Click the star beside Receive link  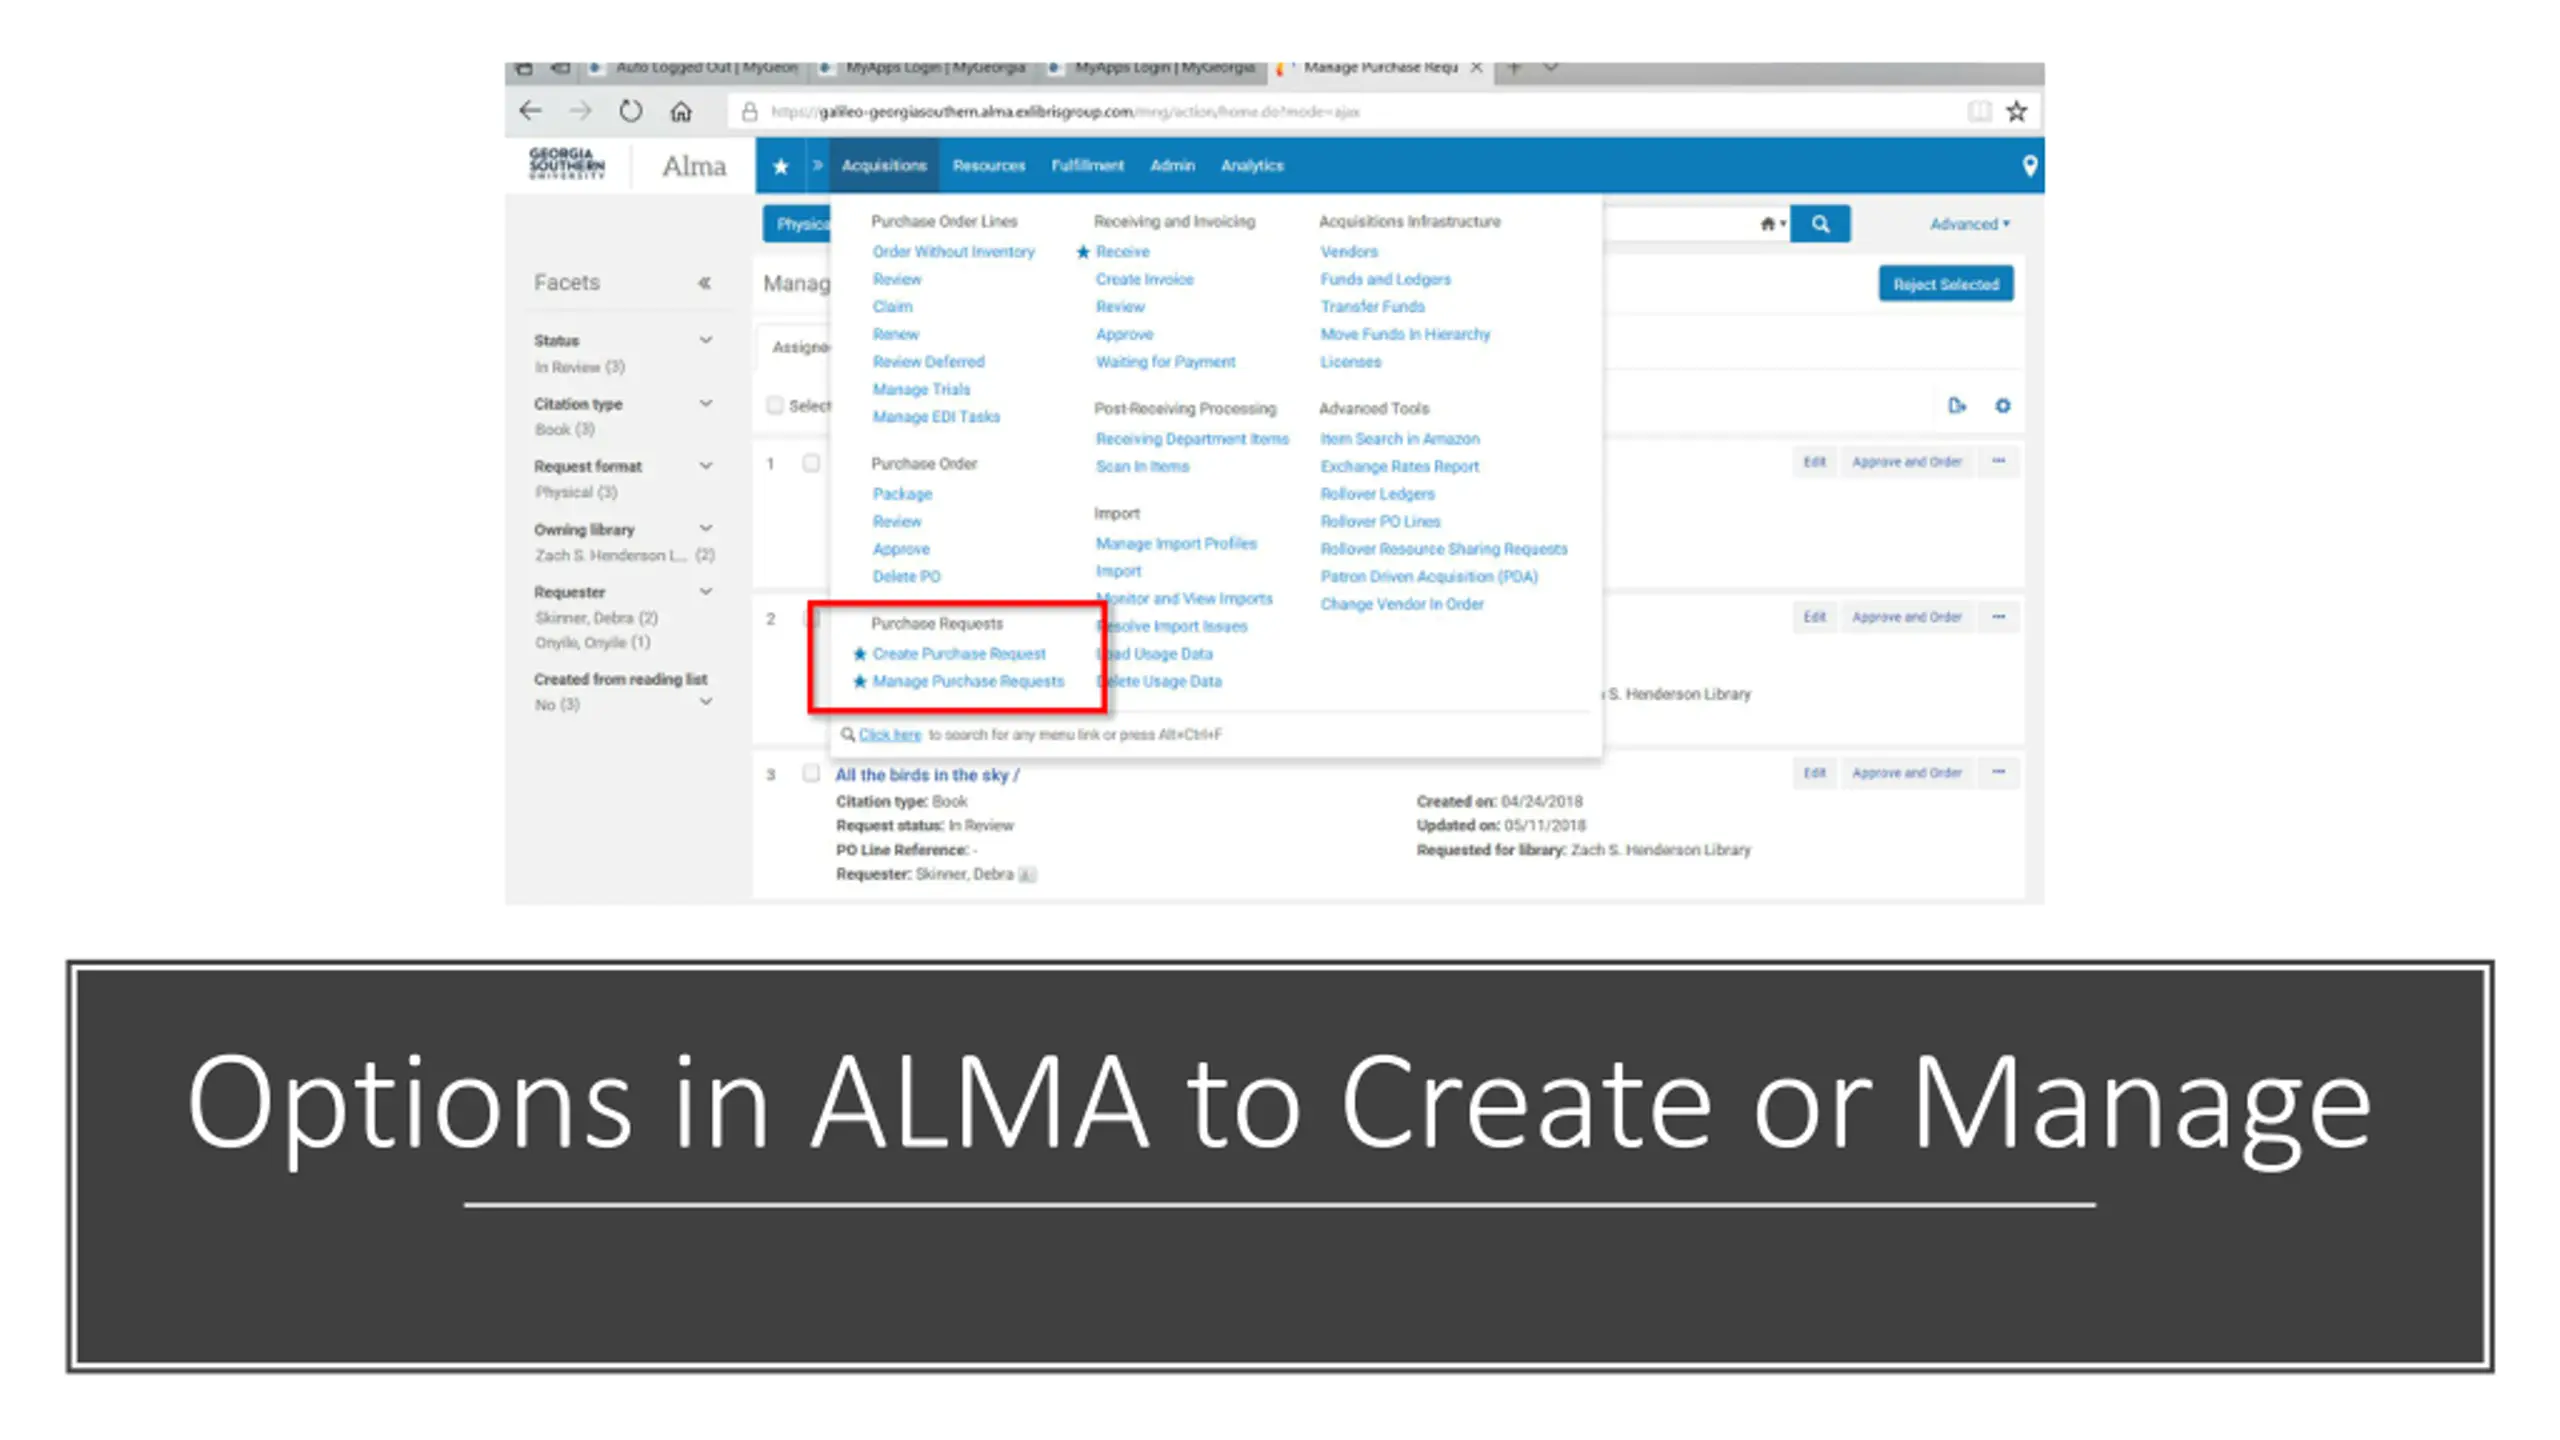[x=1082, y=252]
